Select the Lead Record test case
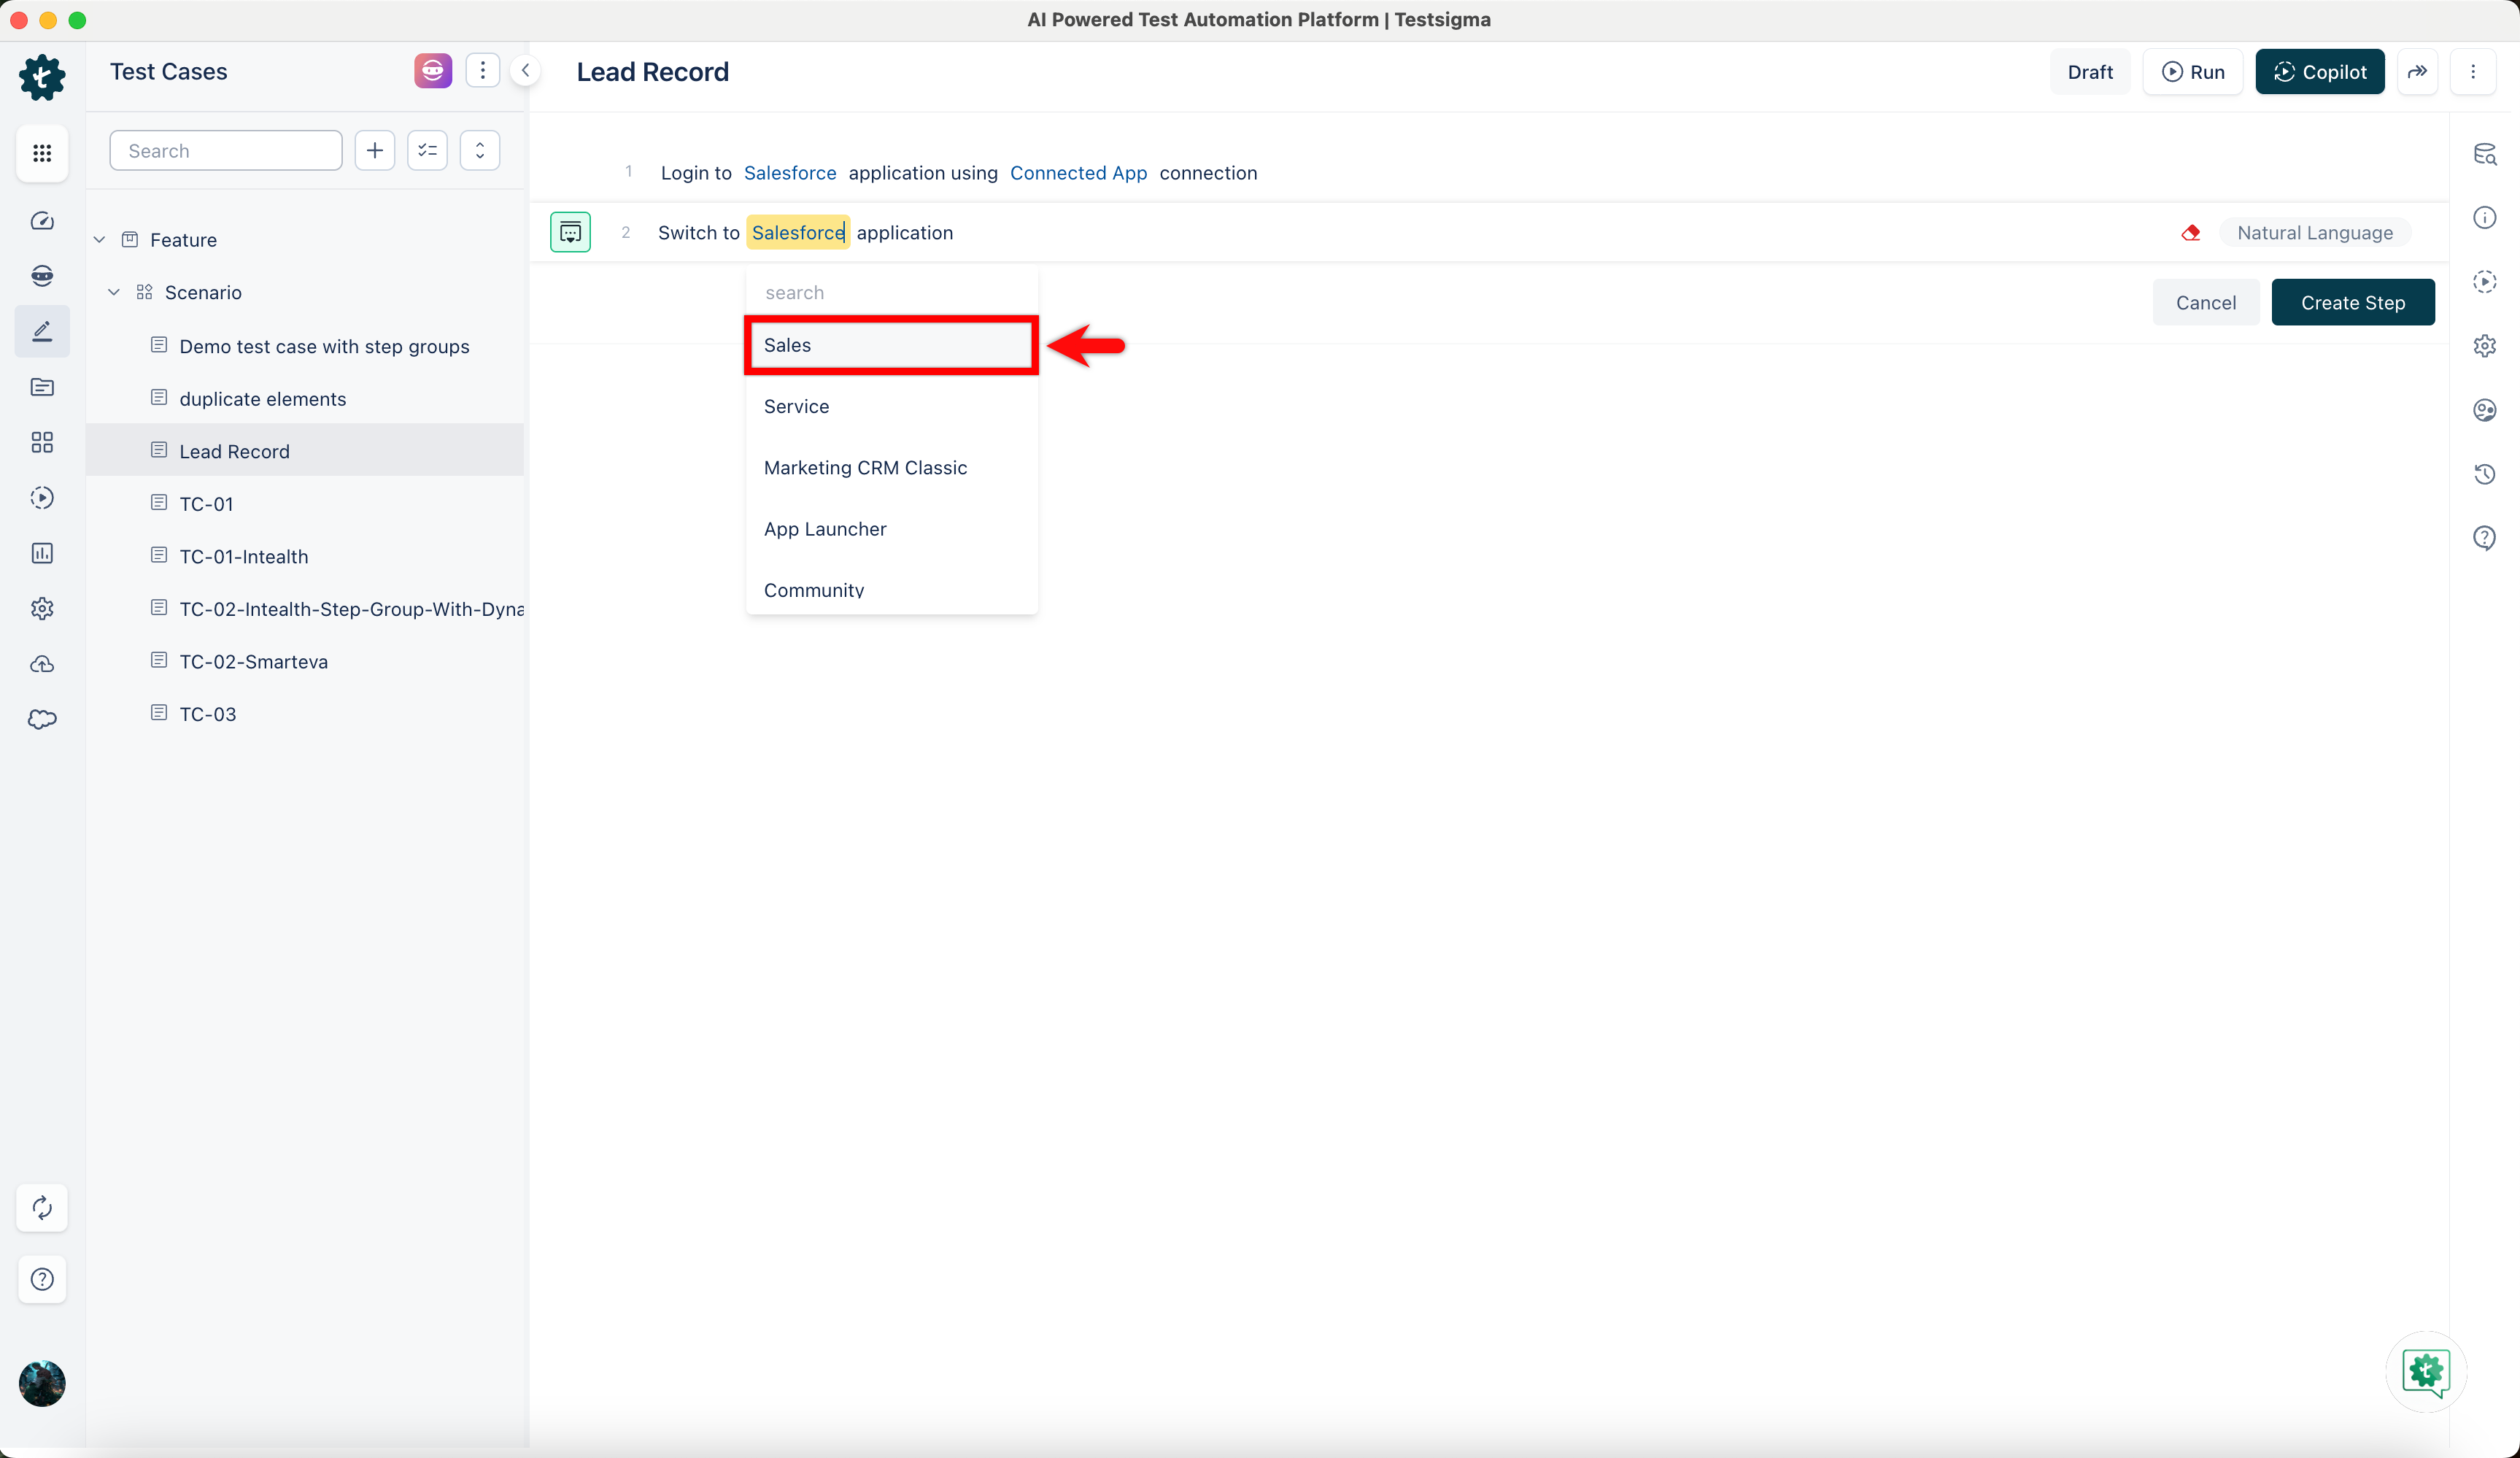This screenshot has width=2520, height=1458. (306, 451)
